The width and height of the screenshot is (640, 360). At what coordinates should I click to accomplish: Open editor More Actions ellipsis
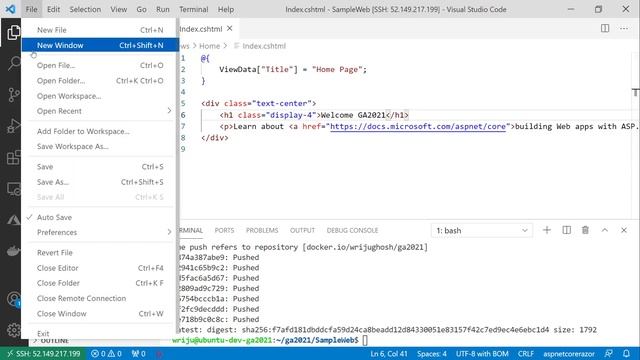pos(624,28)
